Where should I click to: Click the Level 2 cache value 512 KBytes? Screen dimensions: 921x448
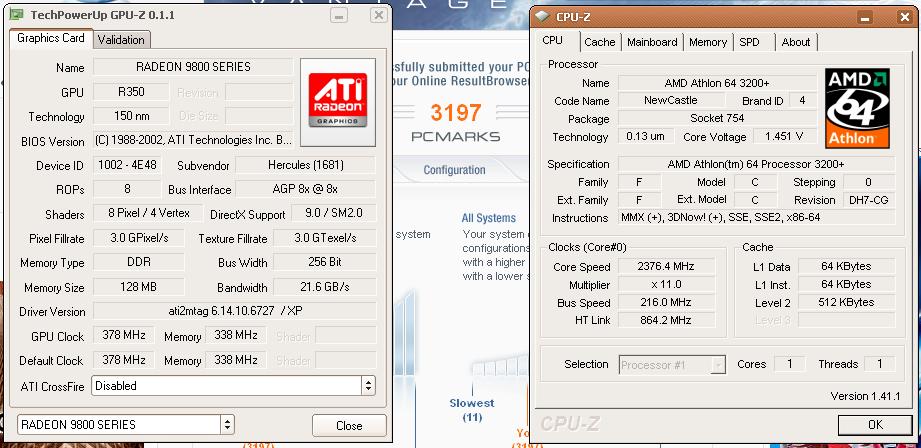coord(846,302)
